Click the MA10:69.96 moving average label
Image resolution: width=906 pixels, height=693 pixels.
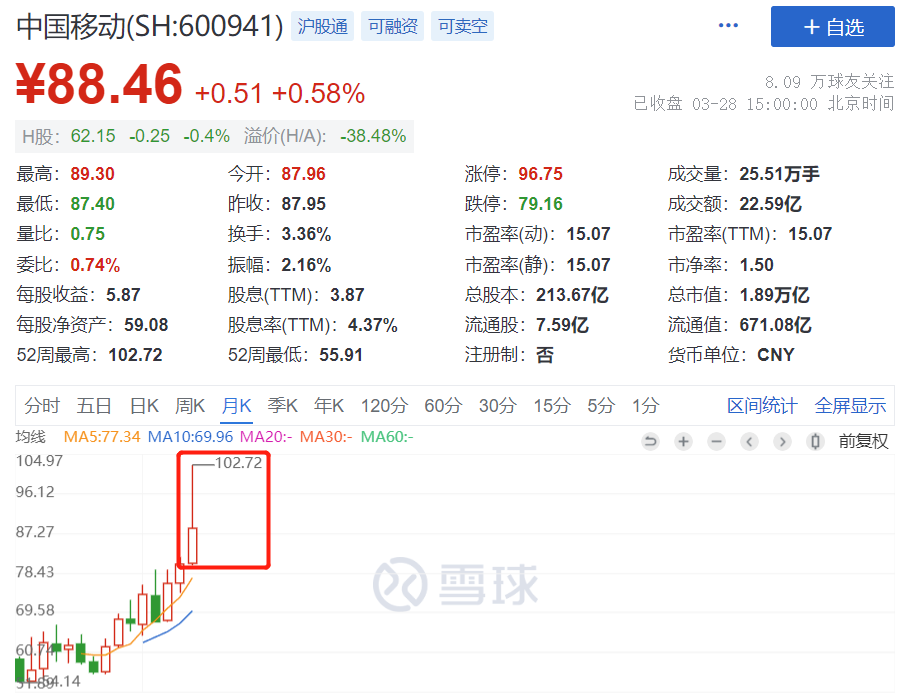click(190, 436)
